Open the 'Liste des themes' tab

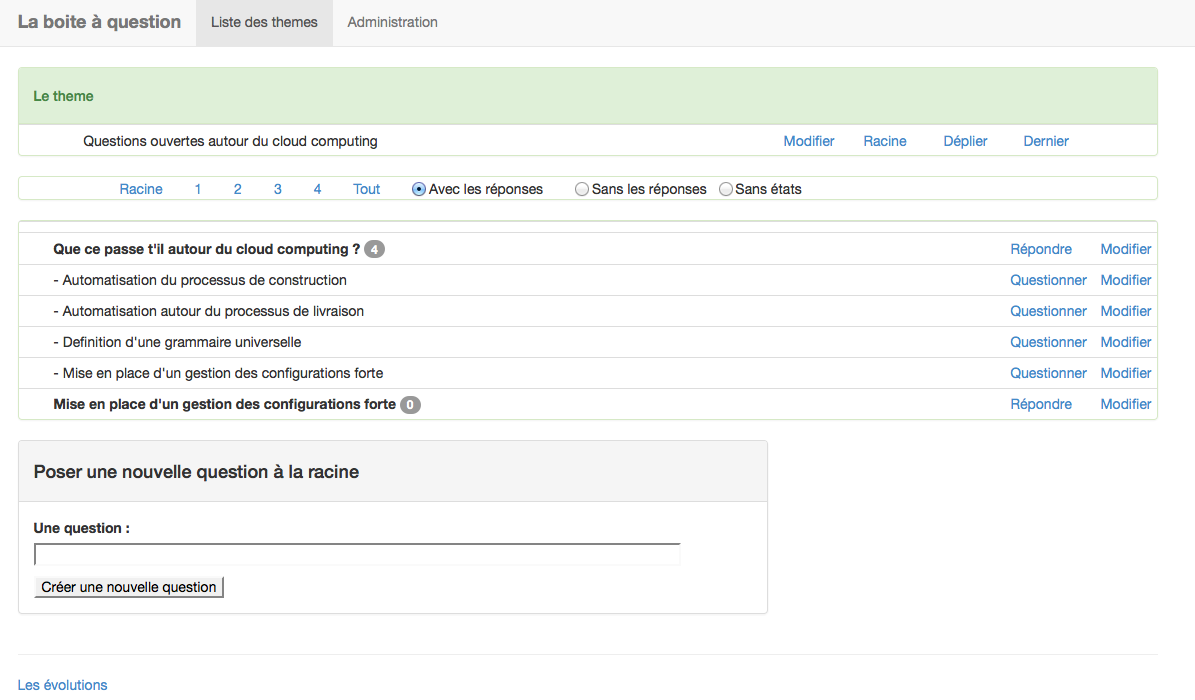pyautogui.click(x=264, y=22)
